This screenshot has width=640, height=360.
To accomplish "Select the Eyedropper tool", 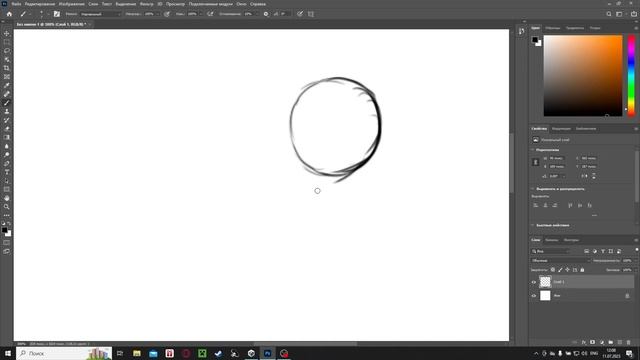I will (x=7, y=85).
